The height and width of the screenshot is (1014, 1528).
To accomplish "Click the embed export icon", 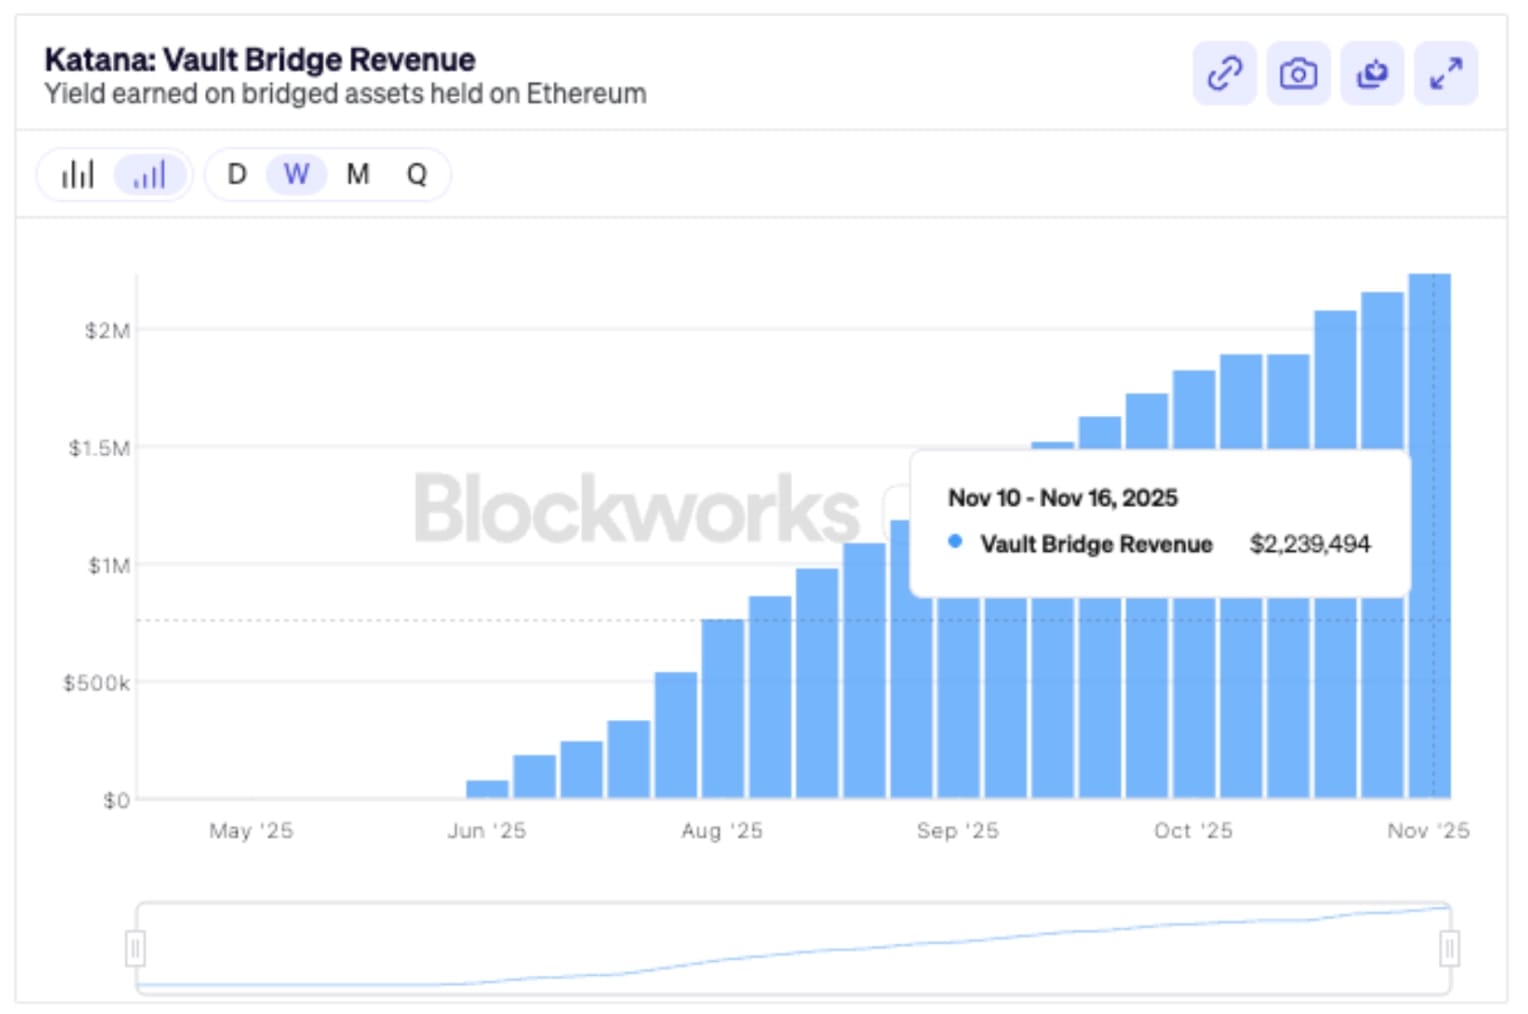I will 1372,73.
